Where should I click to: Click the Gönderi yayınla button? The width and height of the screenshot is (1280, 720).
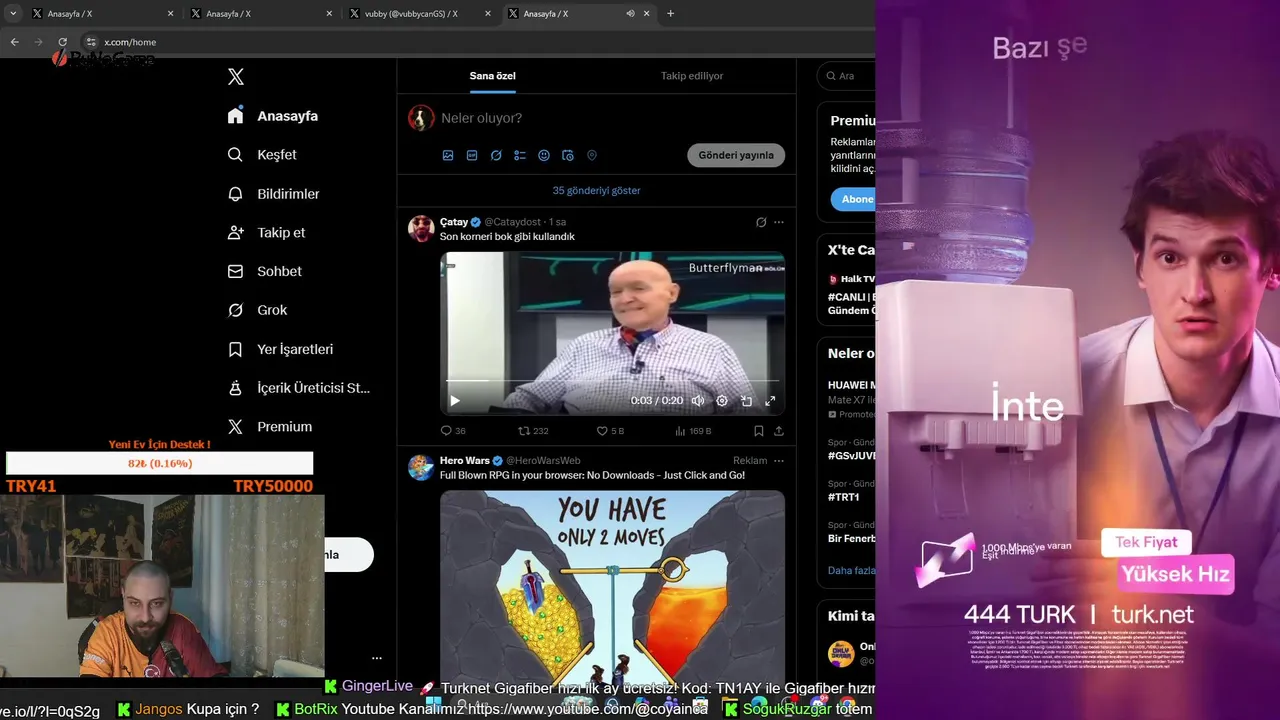736,156
